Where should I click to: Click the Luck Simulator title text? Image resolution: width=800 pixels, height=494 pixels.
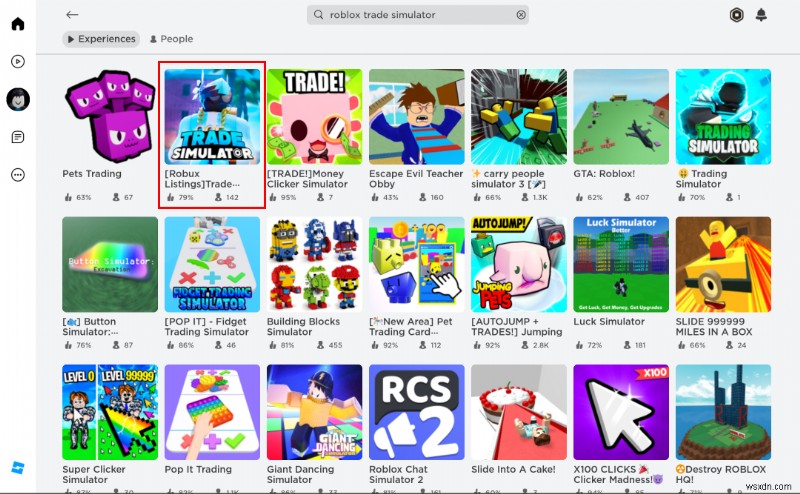pyautogui.click(x=609, y=322)
